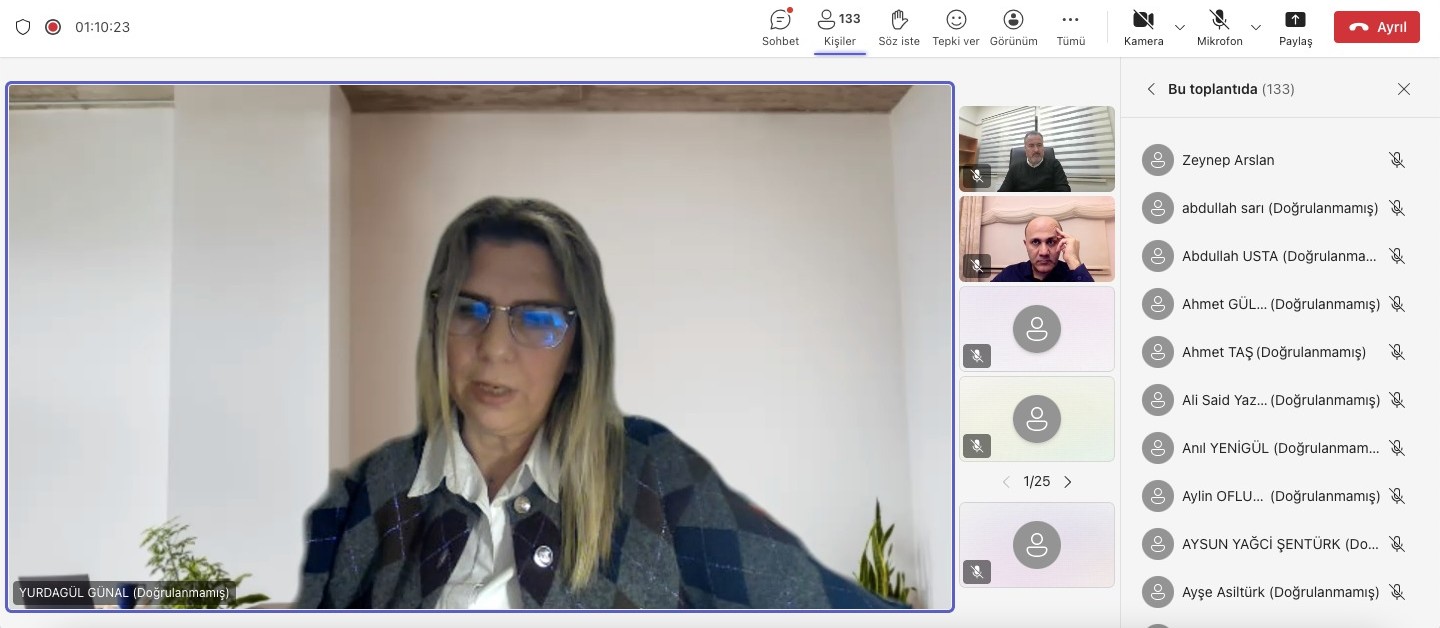Leave meeting with the Ayrıl button

click(x=1376, y=27)
